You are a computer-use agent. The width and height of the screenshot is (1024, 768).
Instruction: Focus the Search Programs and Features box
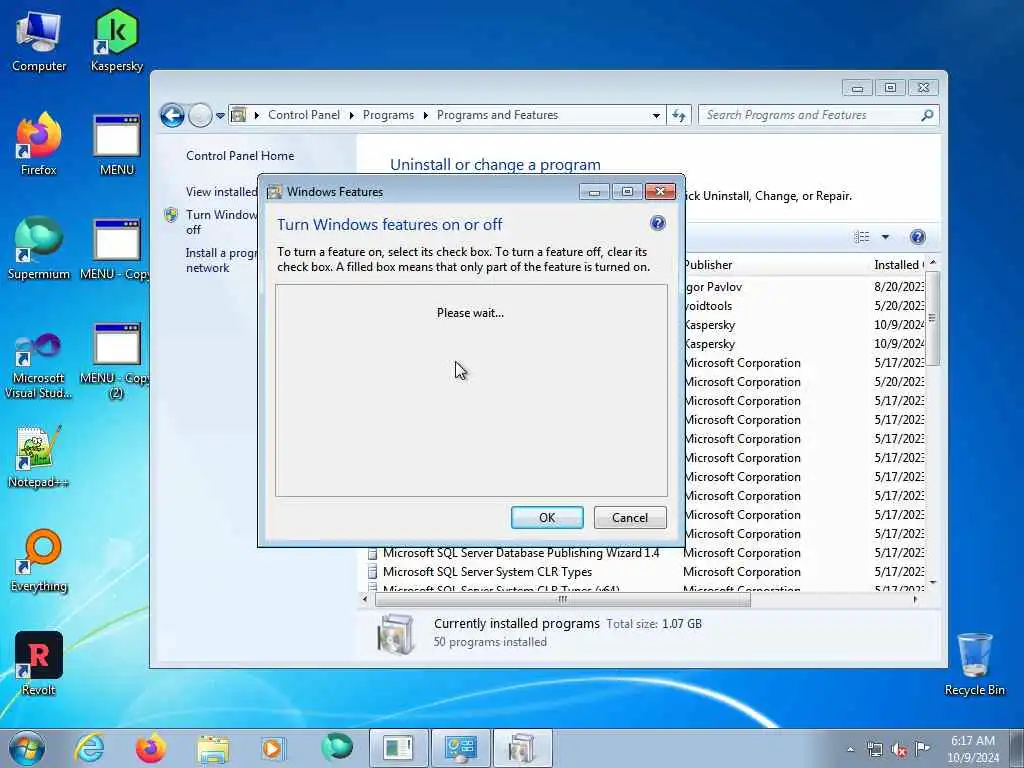pos(810,116)
